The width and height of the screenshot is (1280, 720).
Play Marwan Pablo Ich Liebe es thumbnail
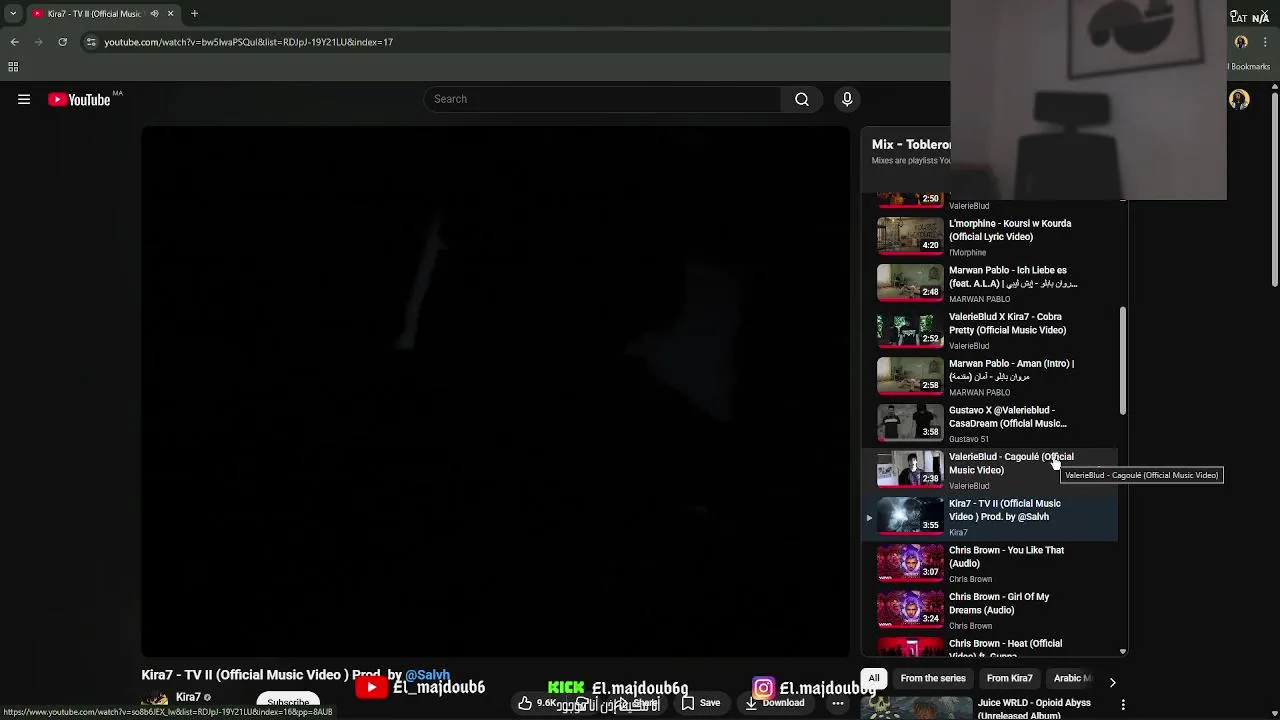(910, 283)
